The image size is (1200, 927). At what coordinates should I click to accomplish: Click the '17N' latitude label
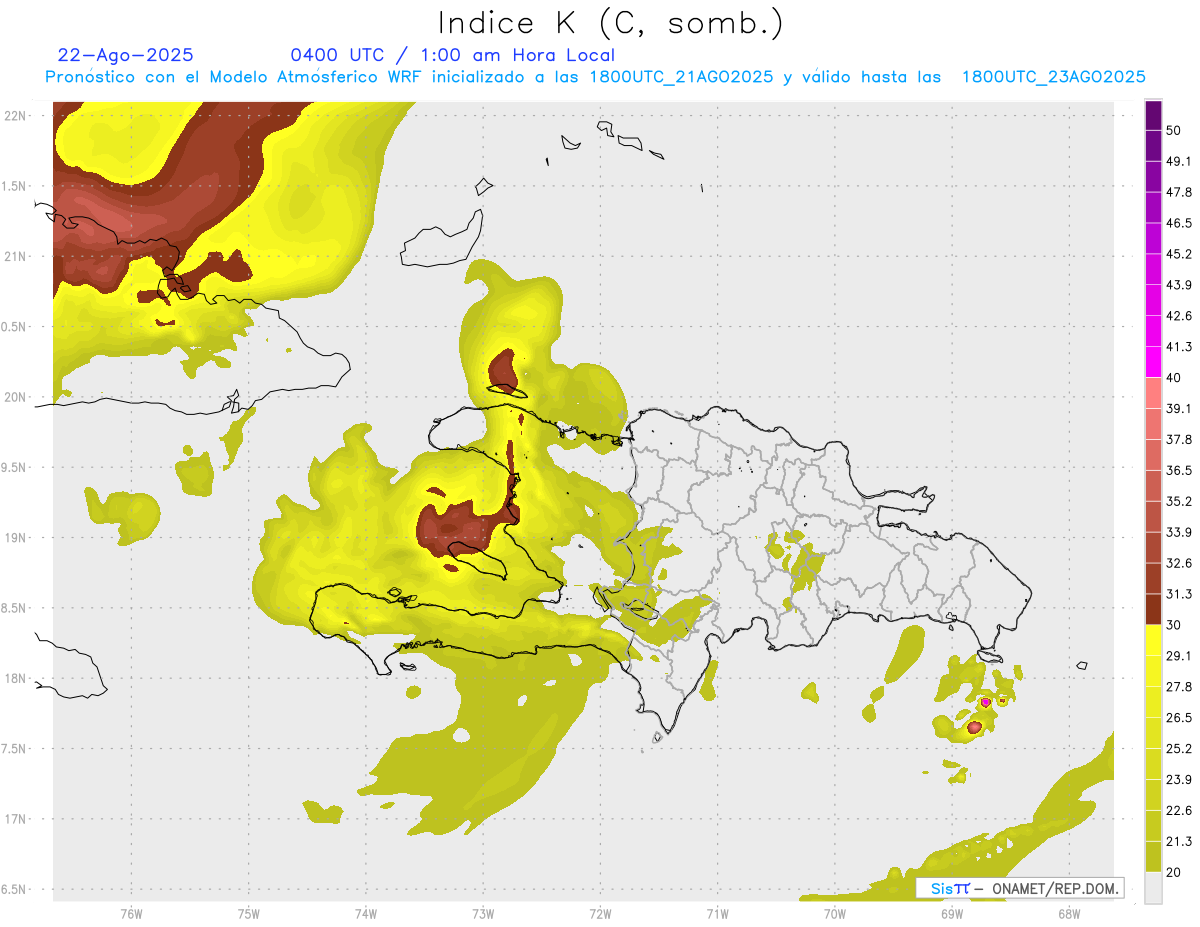coord(15,819)
